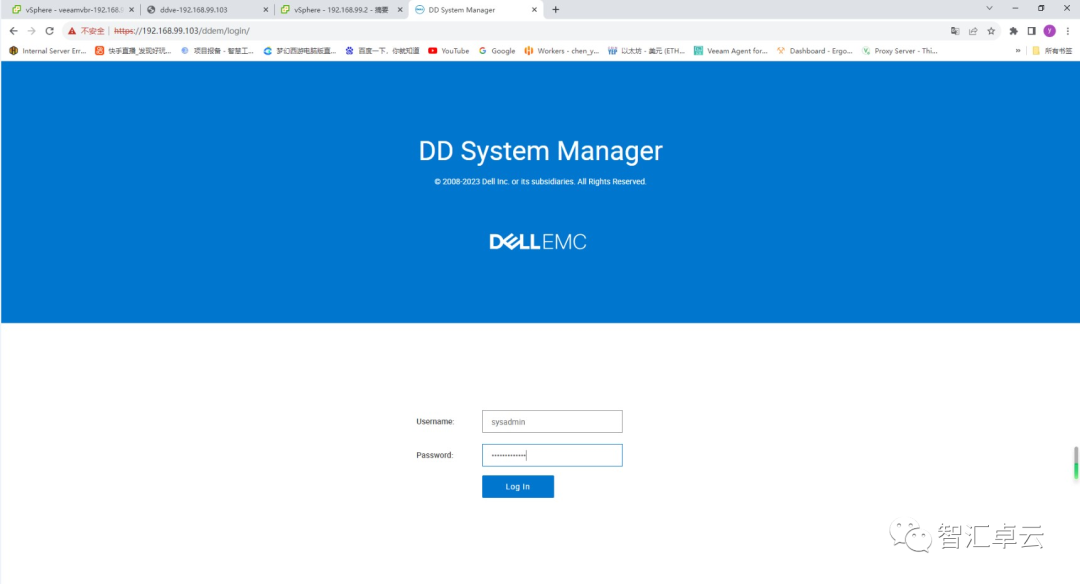This screenshot has height=584, width=1080.
Task: Click the address bar URL
Action: [182, 31]
